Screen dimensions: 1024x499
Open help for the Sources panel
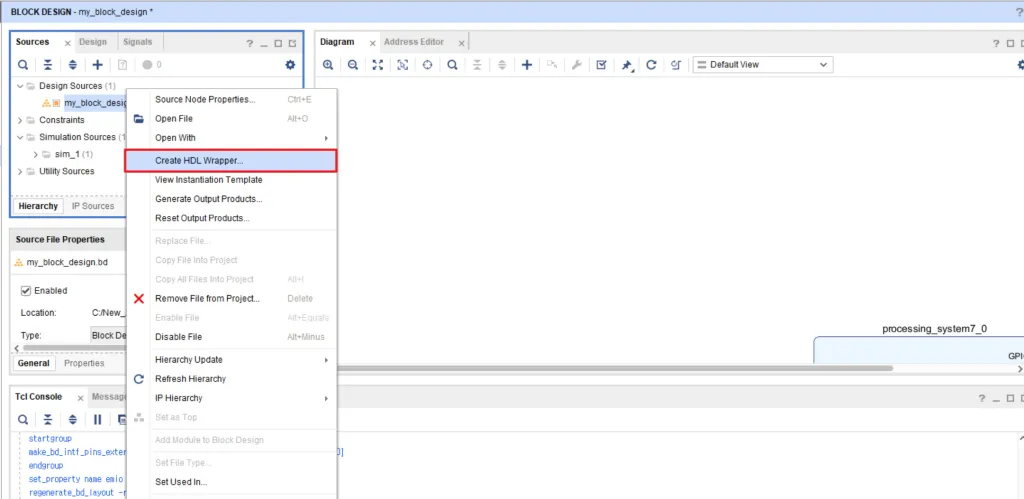[249, 44]
